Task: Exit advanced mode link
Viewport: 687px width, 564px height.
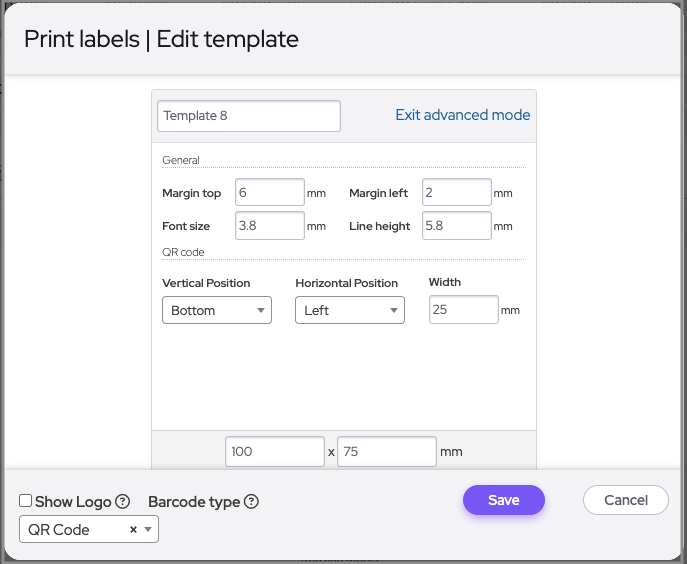Action: click(x=462, y=115)
